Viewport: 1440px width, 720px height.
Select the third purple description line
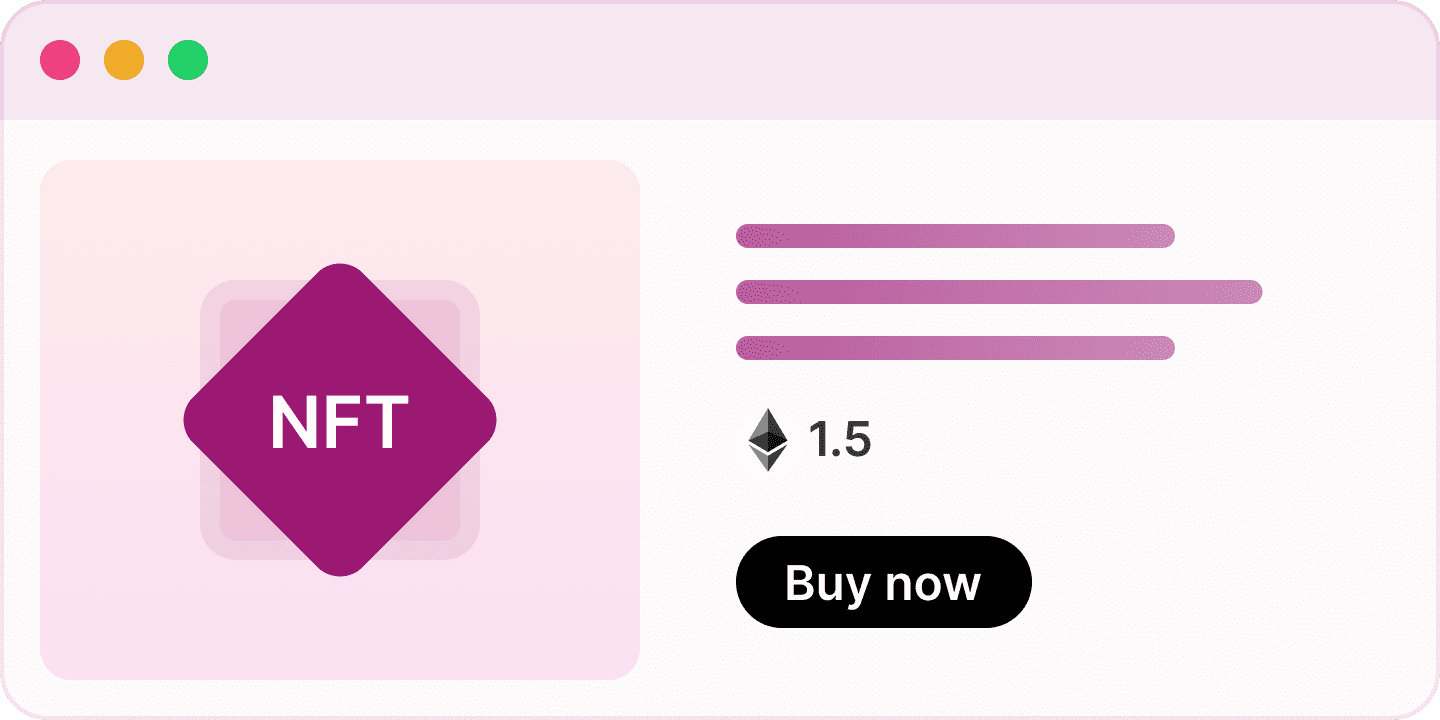[955, 348]
